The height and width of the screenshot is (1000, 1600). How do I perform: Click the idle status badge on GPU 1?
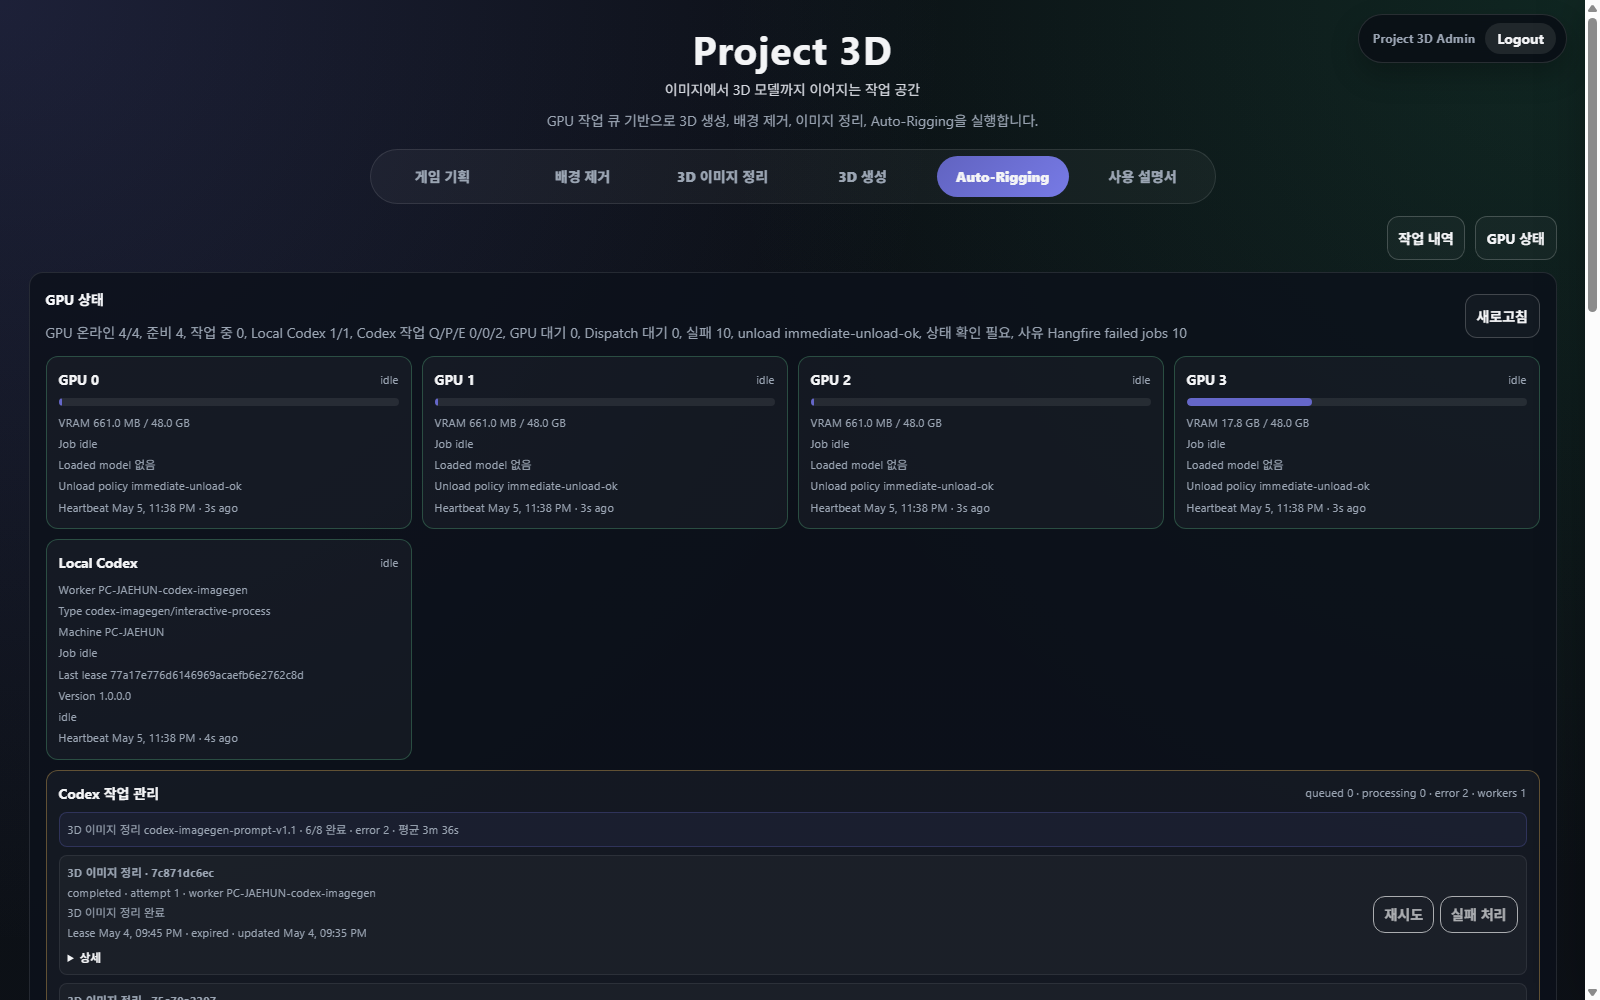click(x=765, y=380)
